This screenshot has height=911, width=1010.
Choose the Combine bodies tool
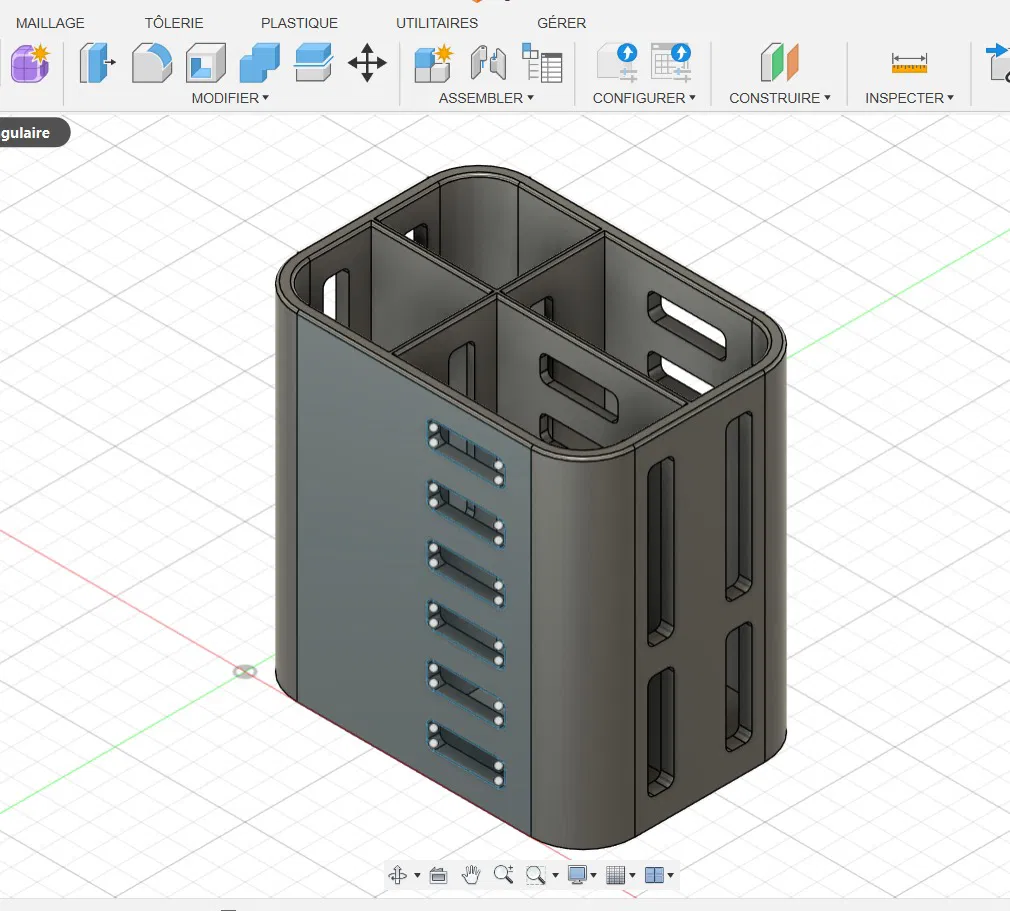click(x=259, y=62)
